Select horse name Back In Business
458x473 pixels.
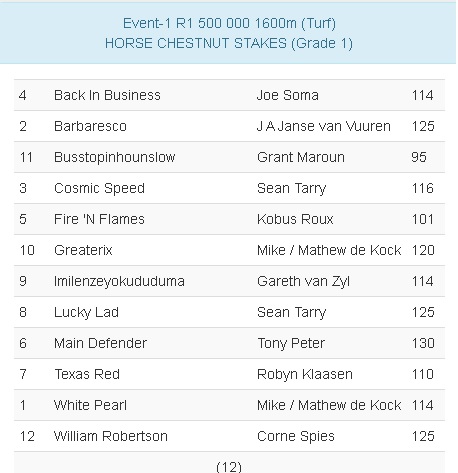tap(107, 95)
